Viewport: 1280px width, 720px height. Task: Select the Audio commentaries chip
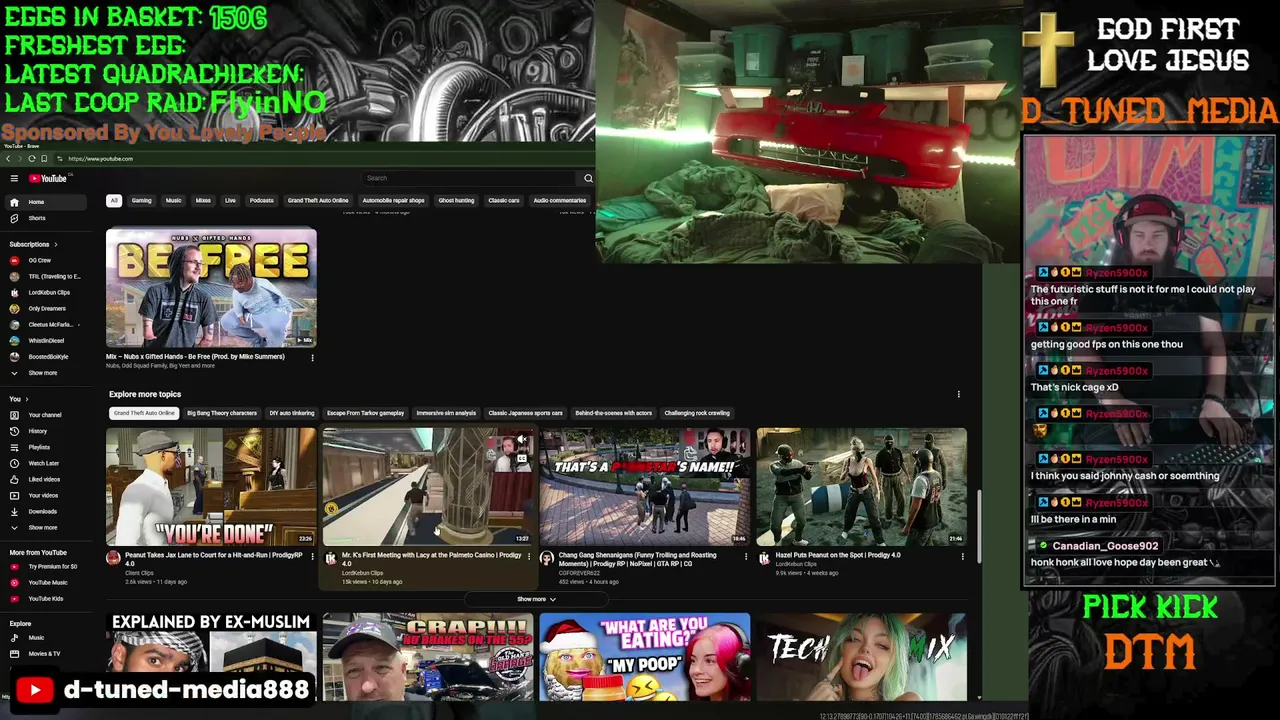(x=560, y=200)
